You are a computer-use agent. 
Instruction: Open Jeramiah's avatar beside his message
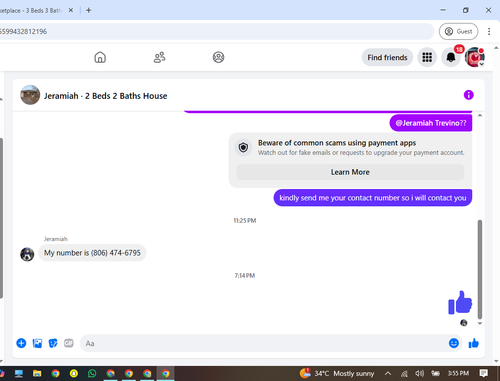(x=27, y=254)
